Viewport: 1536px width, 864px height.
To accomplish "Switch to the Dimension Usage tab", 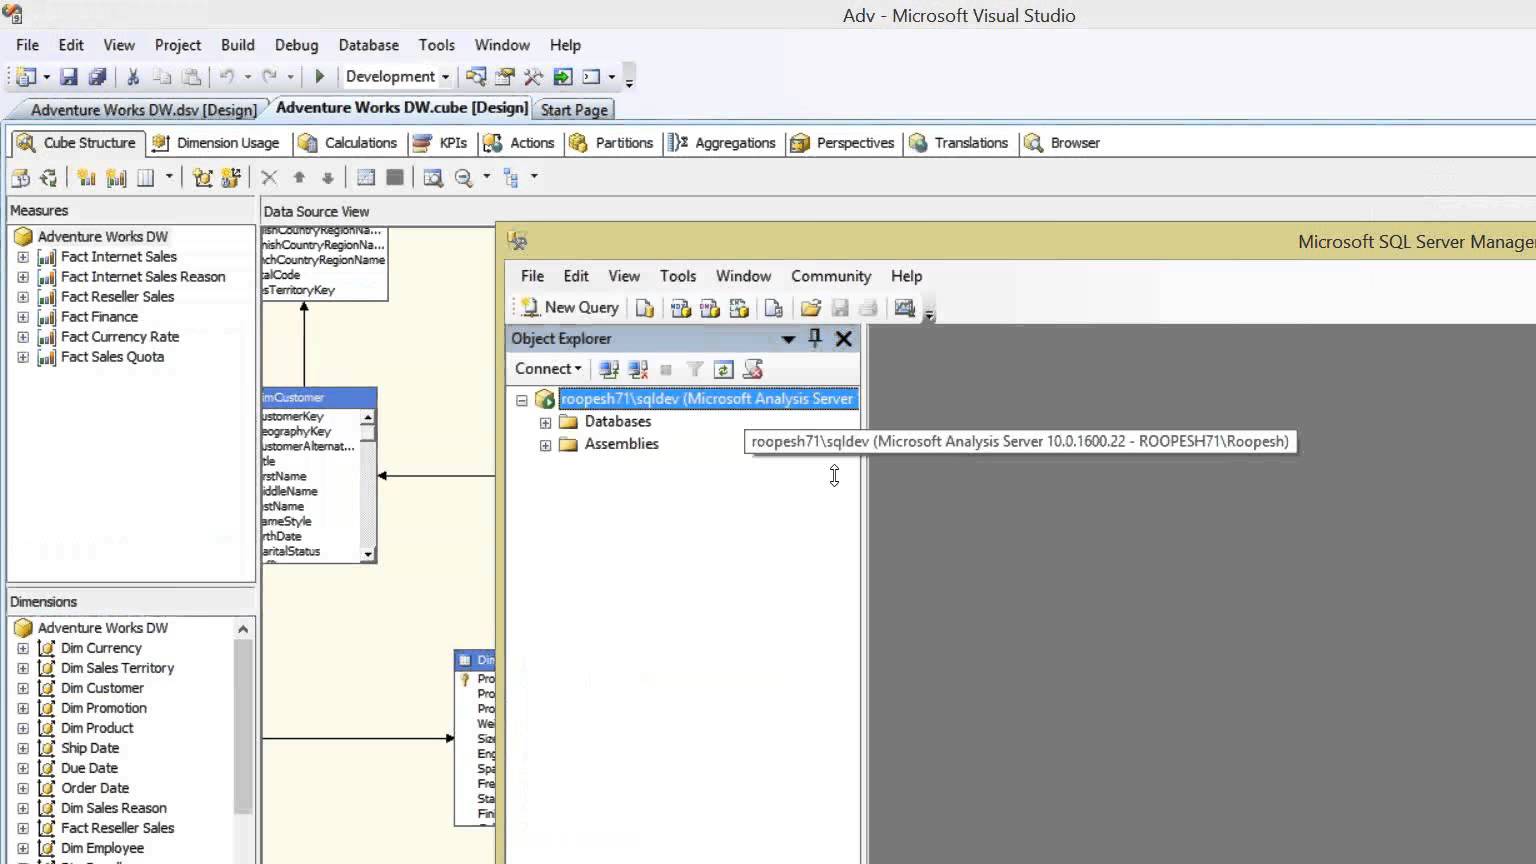I will point(216,143).
